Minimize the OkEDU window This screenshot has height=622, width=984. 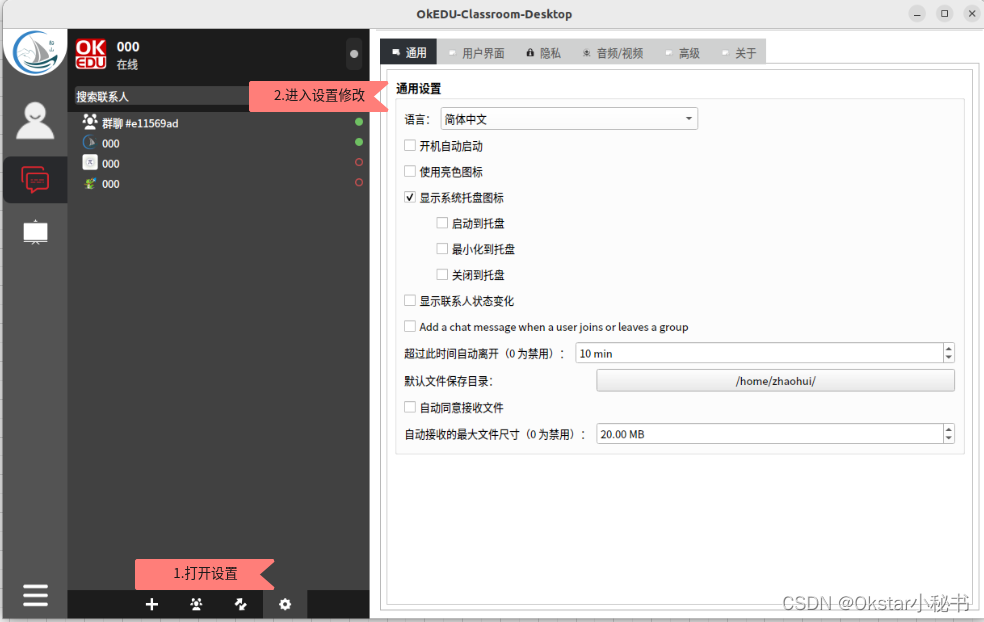(x=917, y=13)
